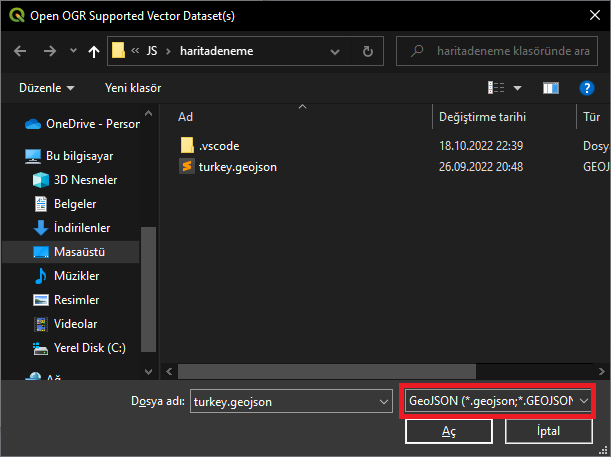The height and width of the screenshot is (457, 611).
Task: Click Aç to open the file
Action: [449, 431]
